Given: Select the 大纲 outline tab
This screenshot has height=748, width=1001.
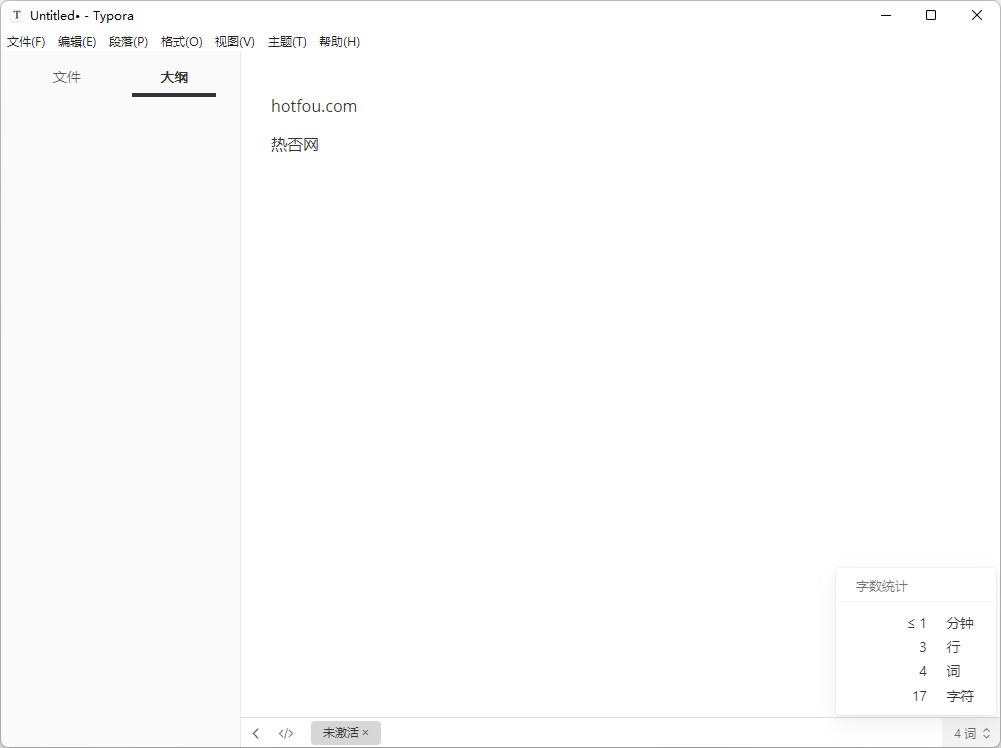Looking at the screenshot, I should tap(174, 77).
